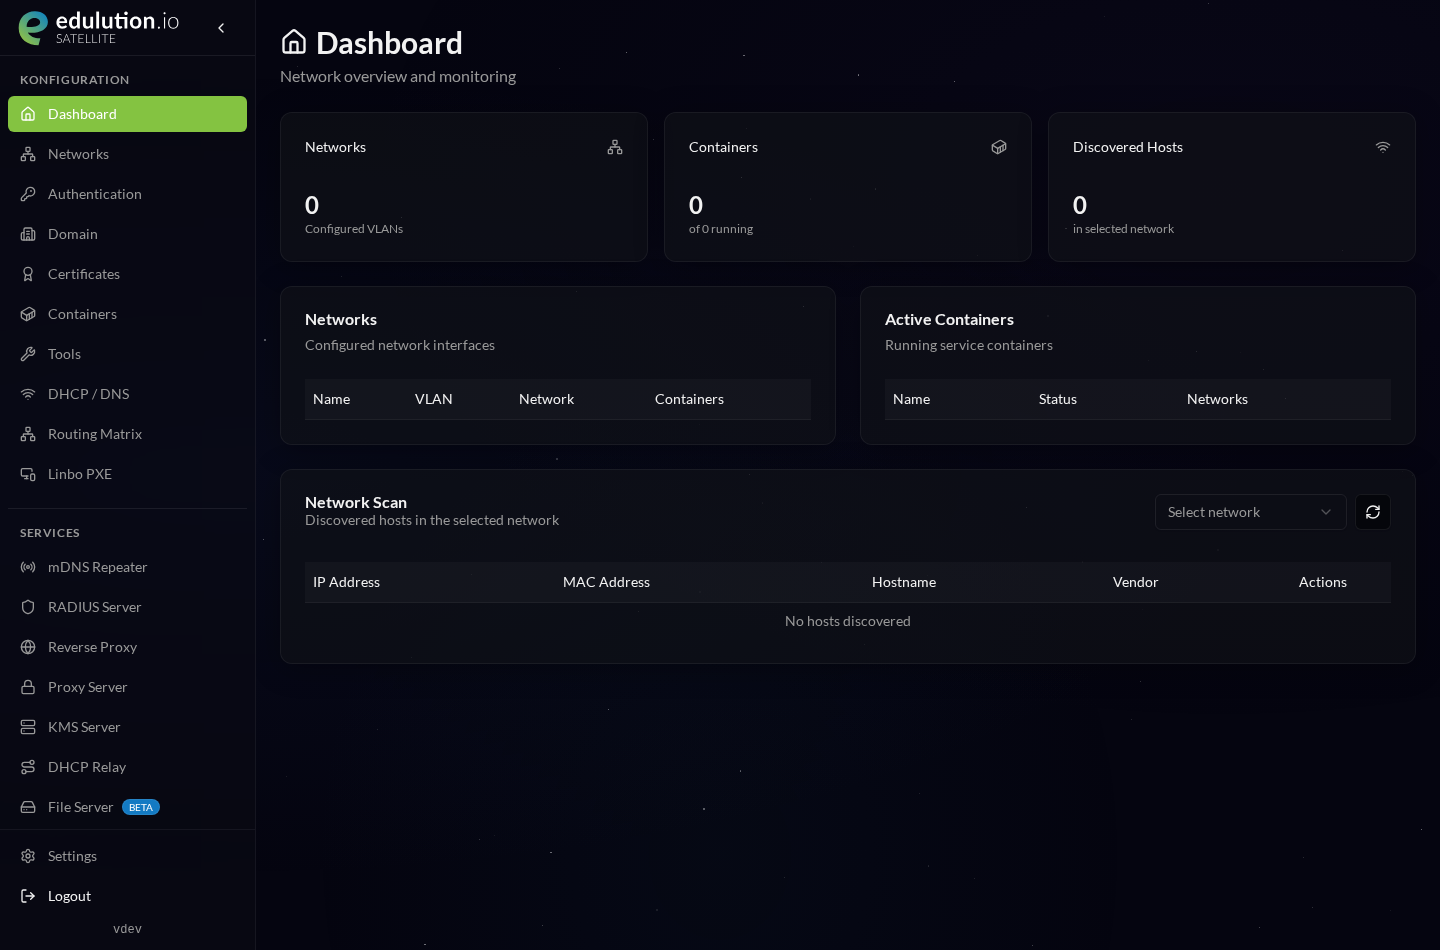Open Containers from the sidebar
The image size is (1440, 950).
[127, 314]
